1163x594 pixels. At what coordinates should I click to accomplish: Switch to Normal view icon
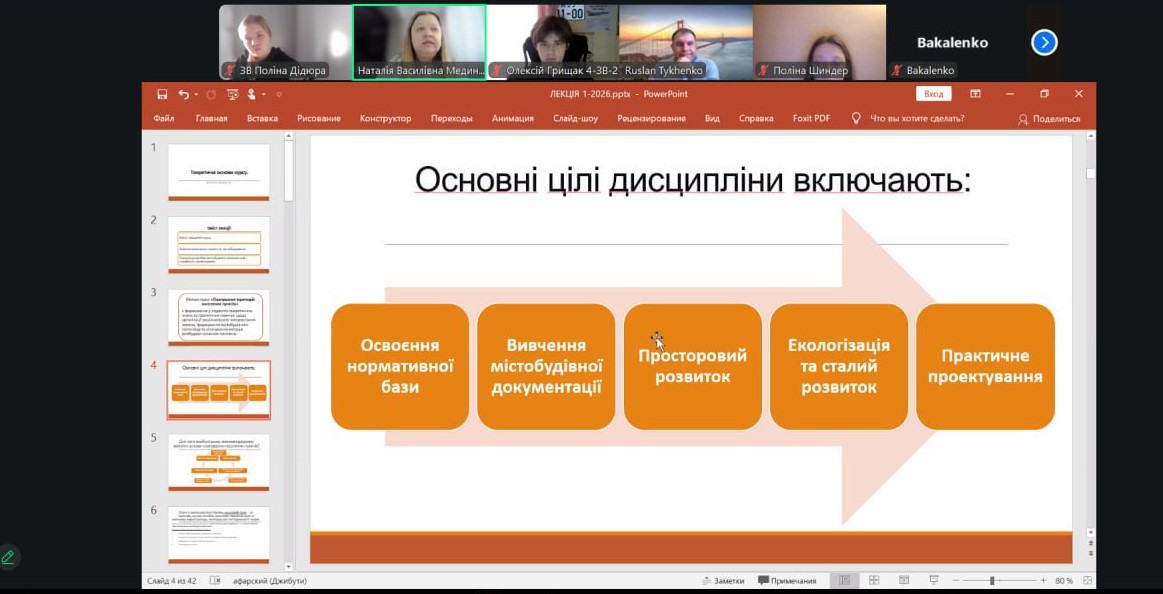click(x=843, y=581)
